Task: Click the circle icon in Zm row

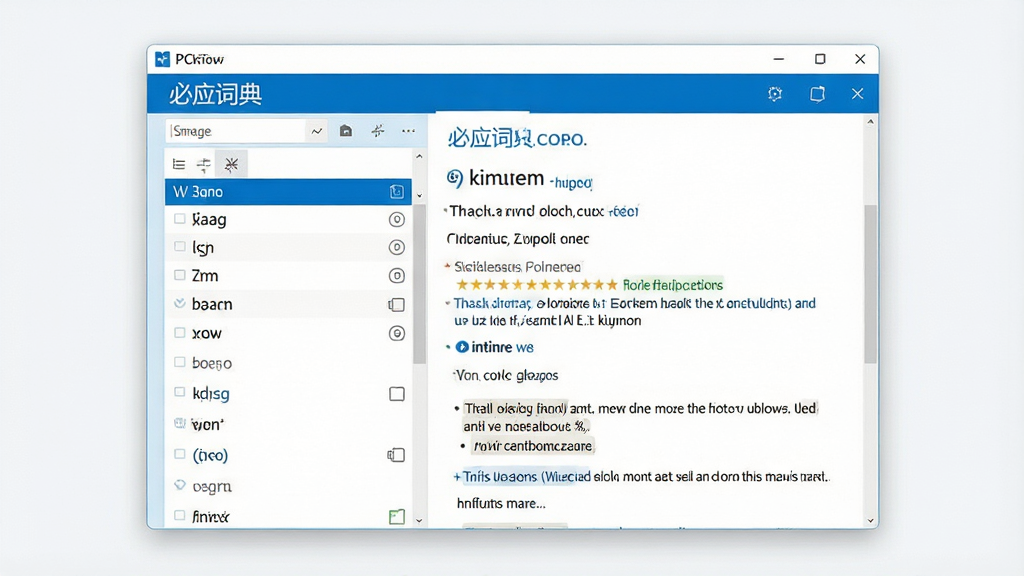Action: click(x=396, y=276)
